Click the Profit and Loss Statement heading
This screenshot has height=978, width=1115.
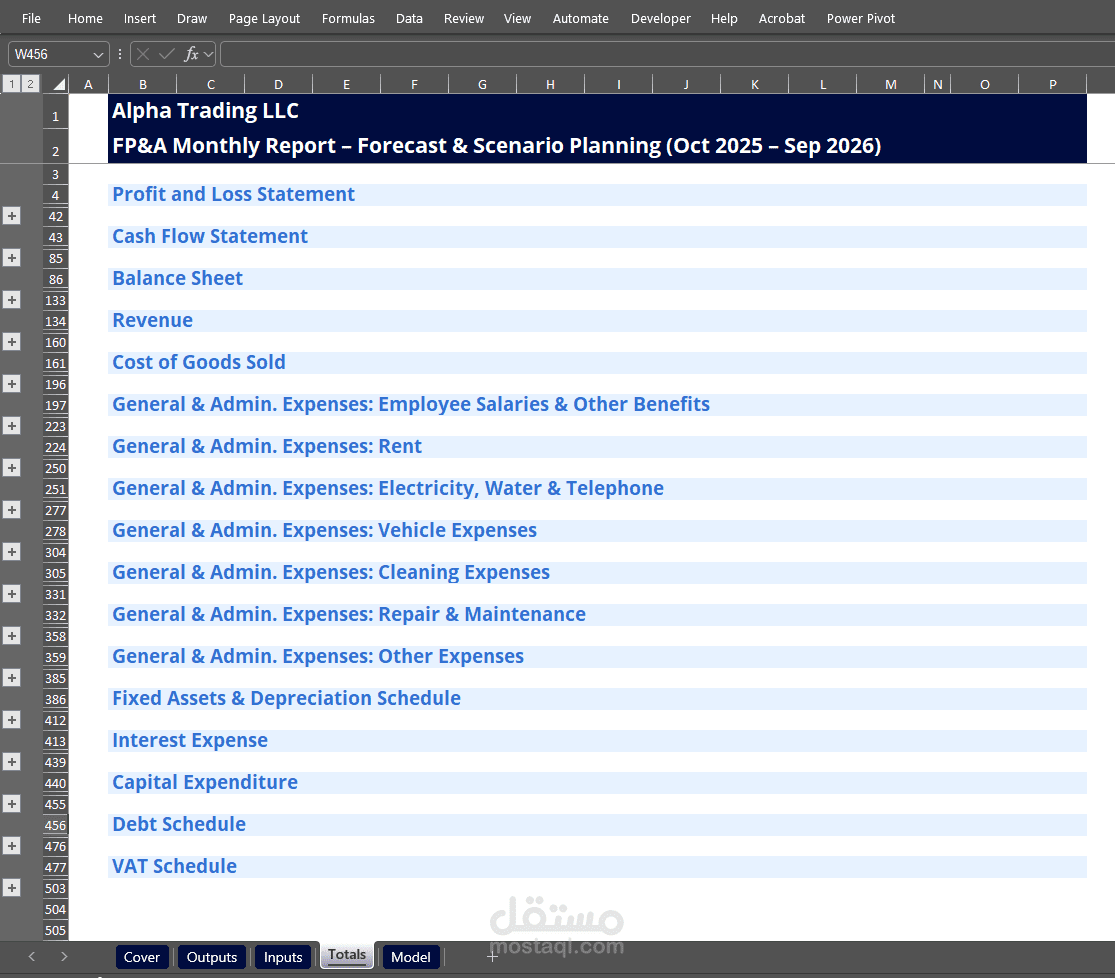point(233,194)
